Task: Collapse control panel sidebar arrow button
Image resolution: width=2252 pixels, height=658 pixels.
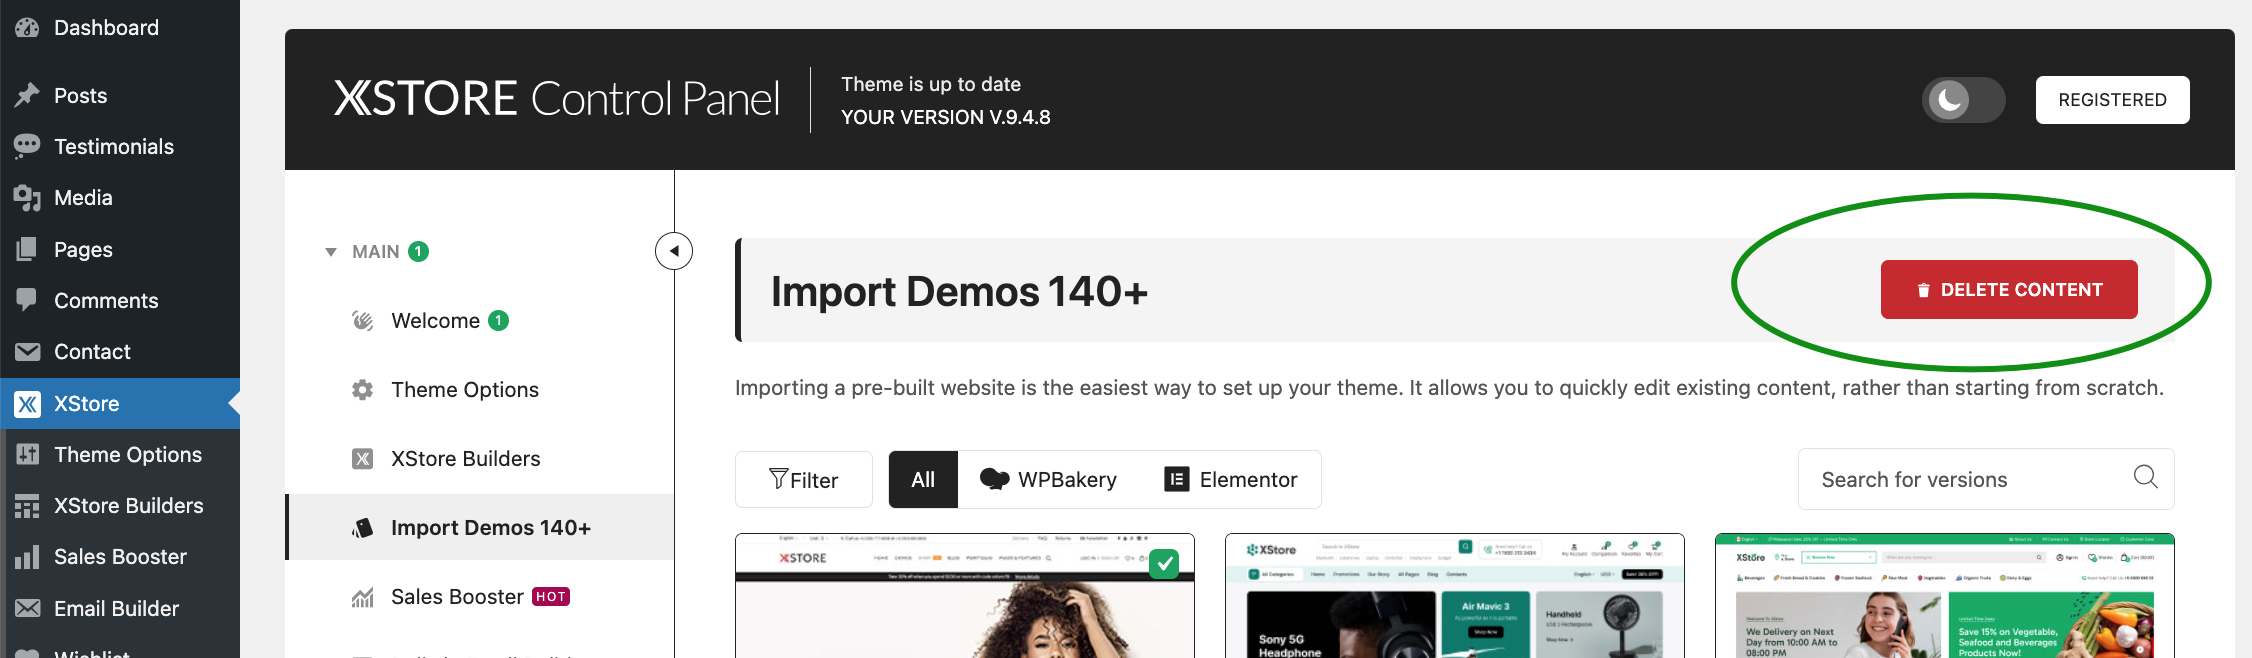Action: 674,251
